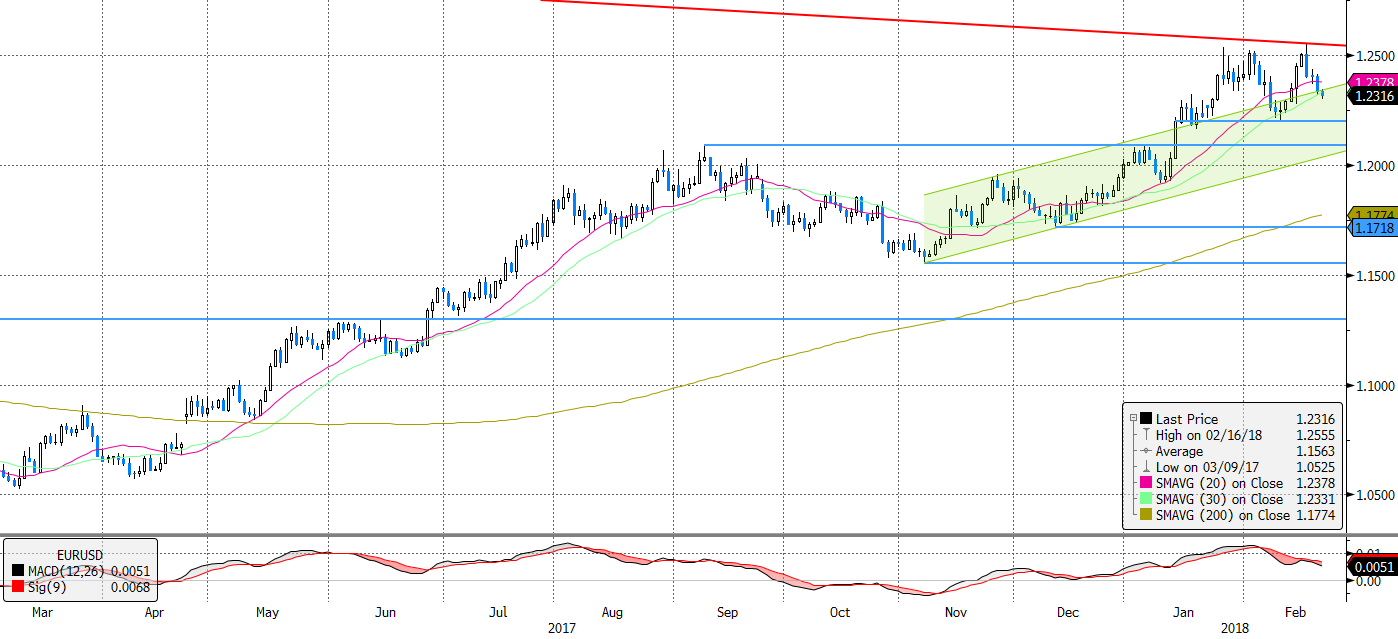Collapse the legend box using its corner toggle
The image size is (1398, 639).
coord(1132,419)
